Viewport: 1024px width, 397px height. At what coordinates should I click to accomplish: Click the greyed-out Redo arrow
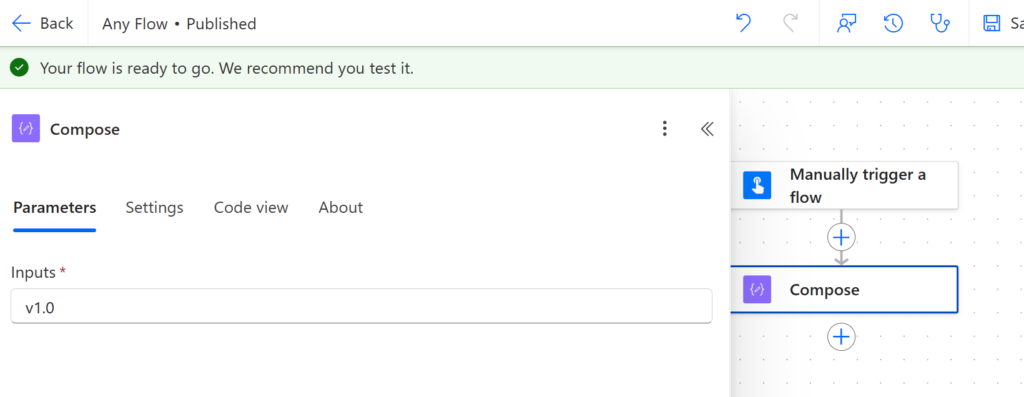[x=790, y=24]
